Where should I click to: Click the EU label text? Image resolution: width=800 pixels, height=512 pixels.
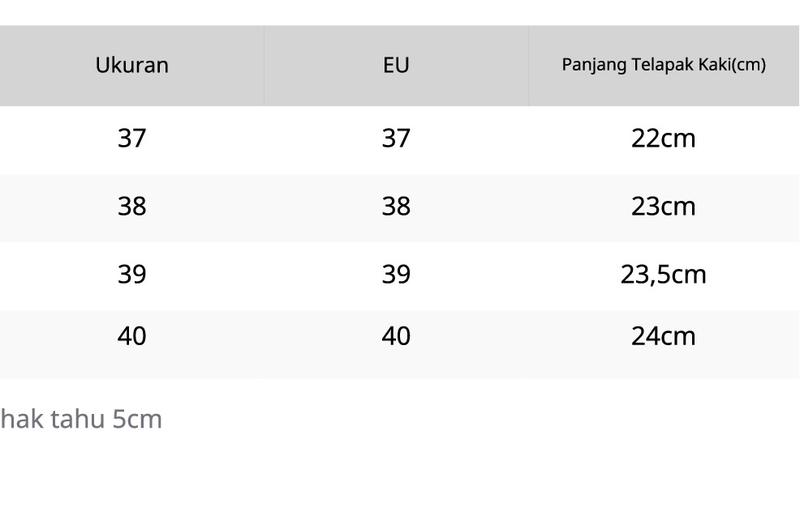(396, 65)
